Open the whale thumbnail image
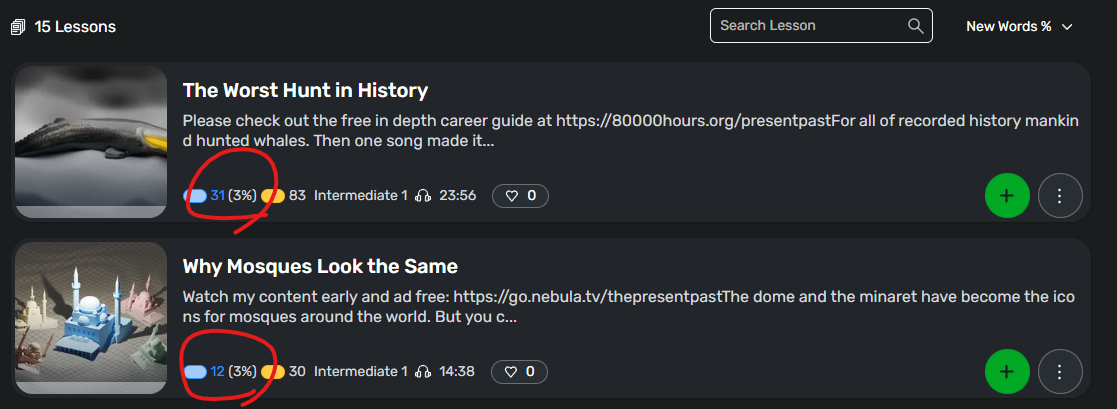 tap(90, 142)
